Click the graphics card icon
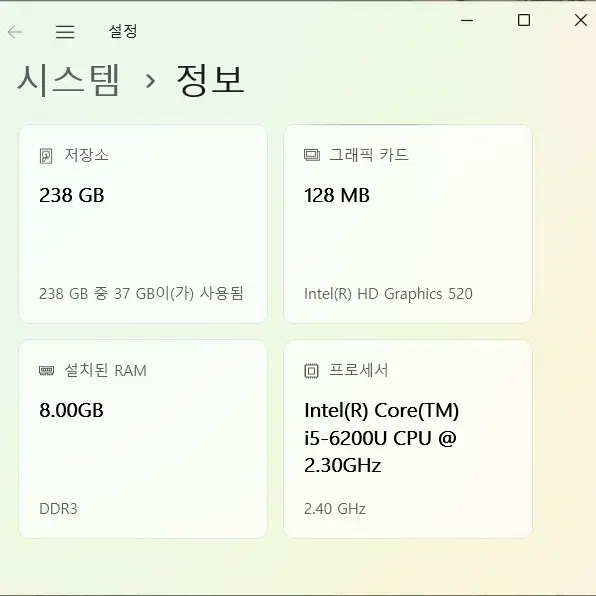Screen dimensions: 596x596 tap(312, 155)
